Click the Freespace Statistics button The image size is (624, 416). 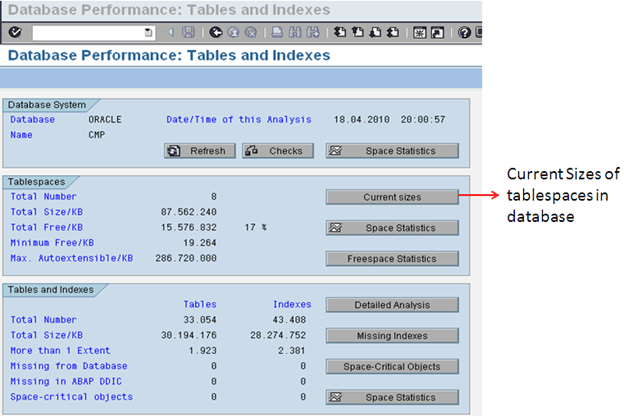[392, 259]
